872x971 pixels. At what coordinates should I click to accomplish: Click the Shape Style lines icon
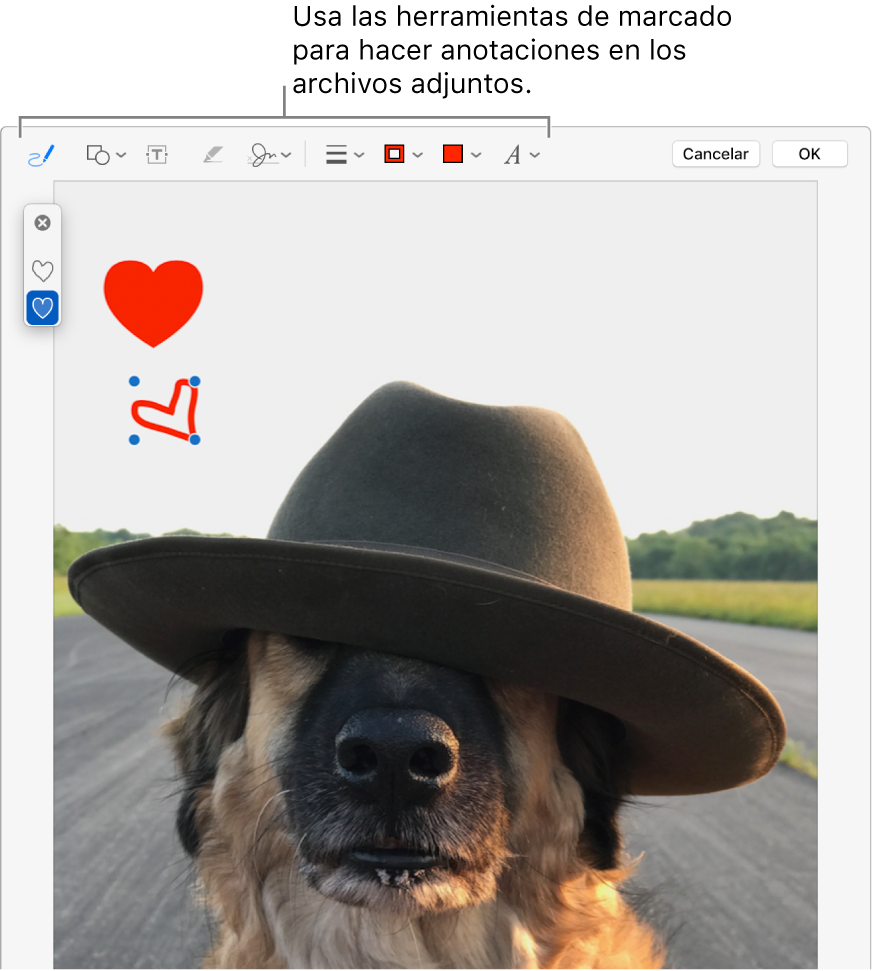pyautogui.click(x=337, y=155)
